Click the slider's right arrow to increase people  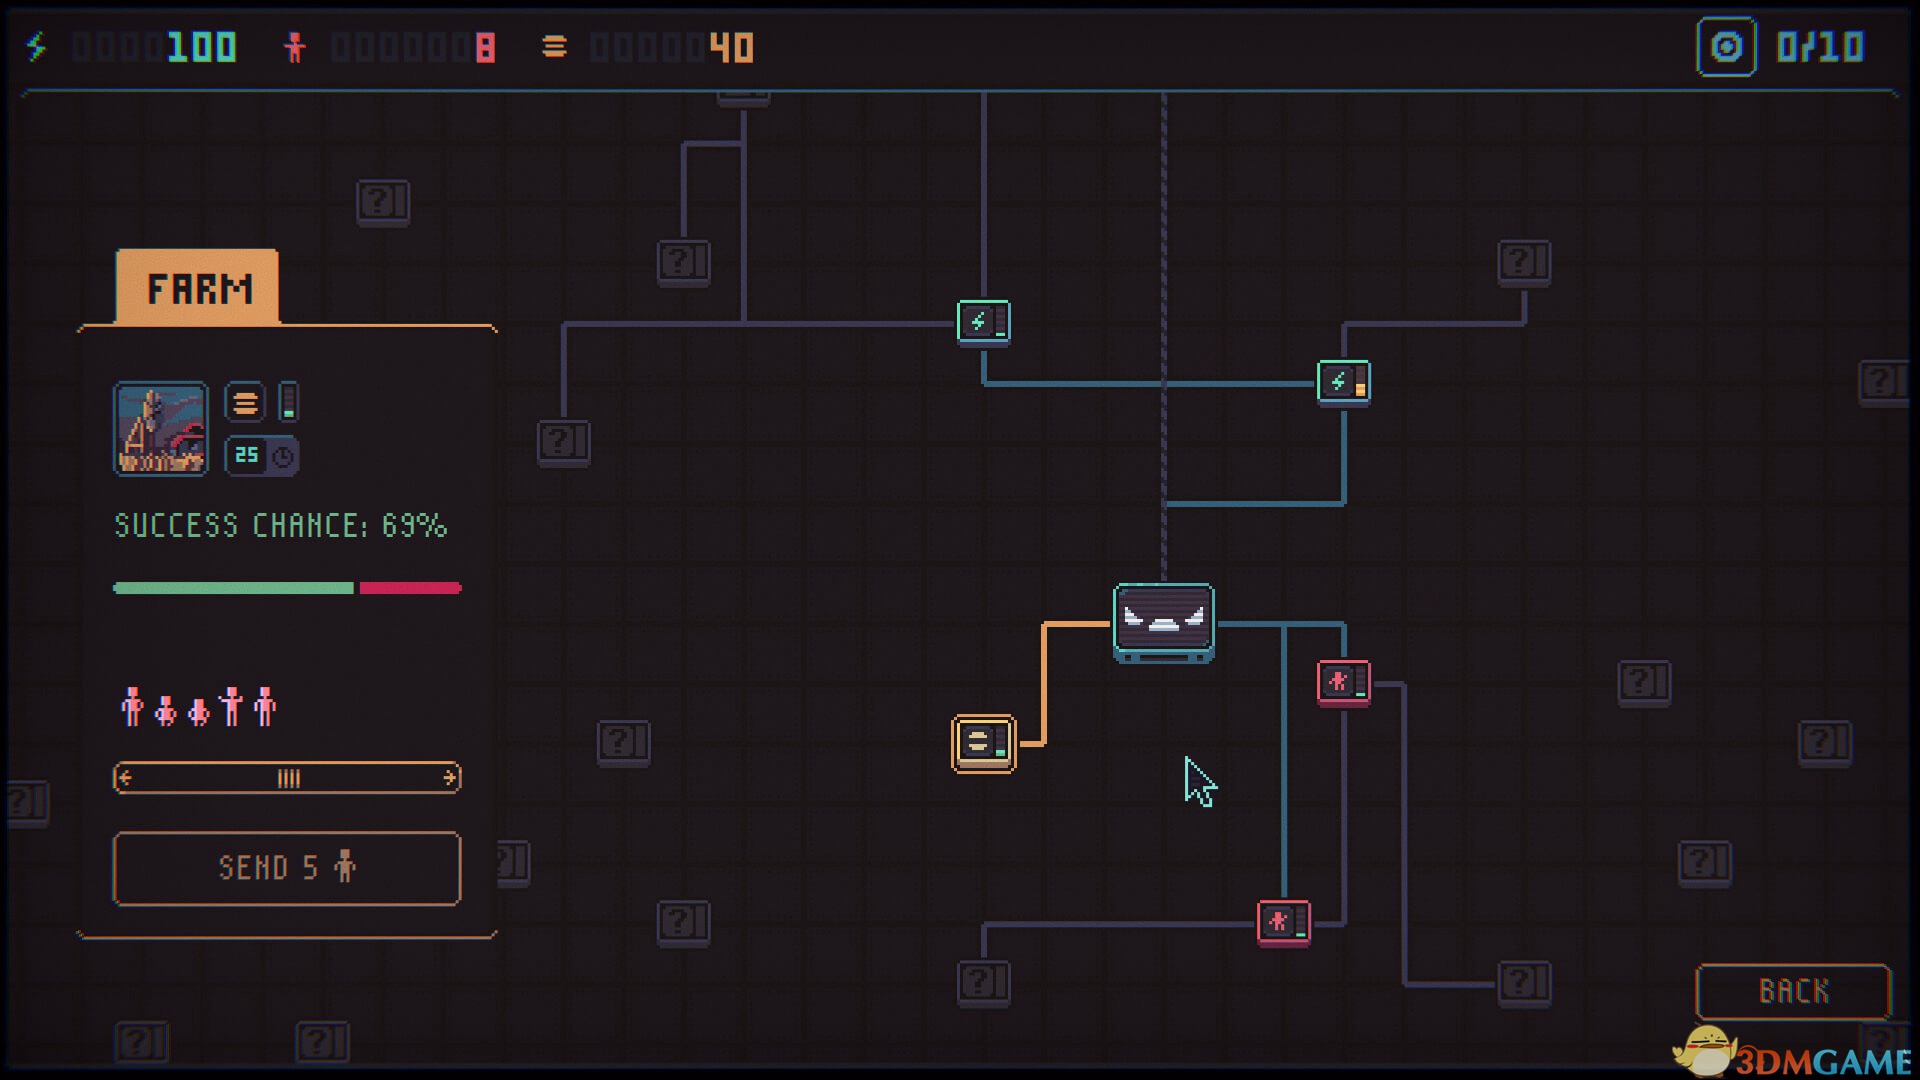pyautogui.click(x=450, y=778)
